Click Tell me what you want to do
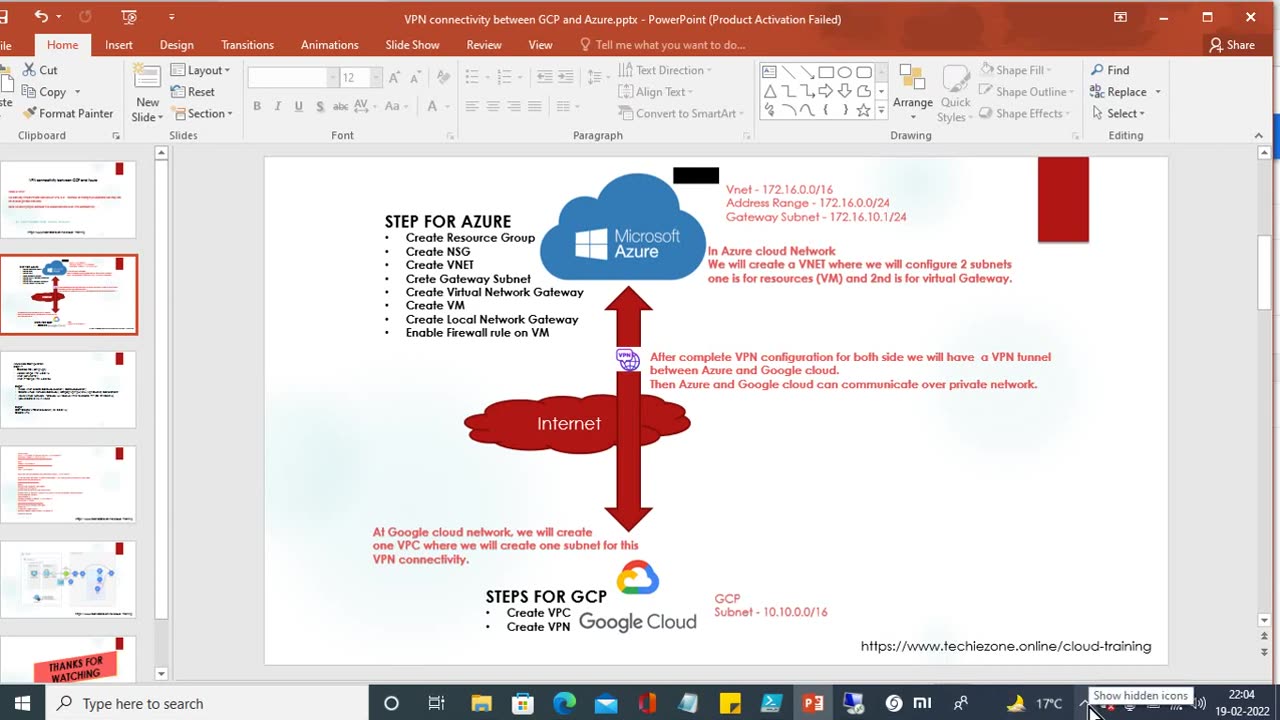The width and height of the screenshot is (1280, 720). pos(662,45)
